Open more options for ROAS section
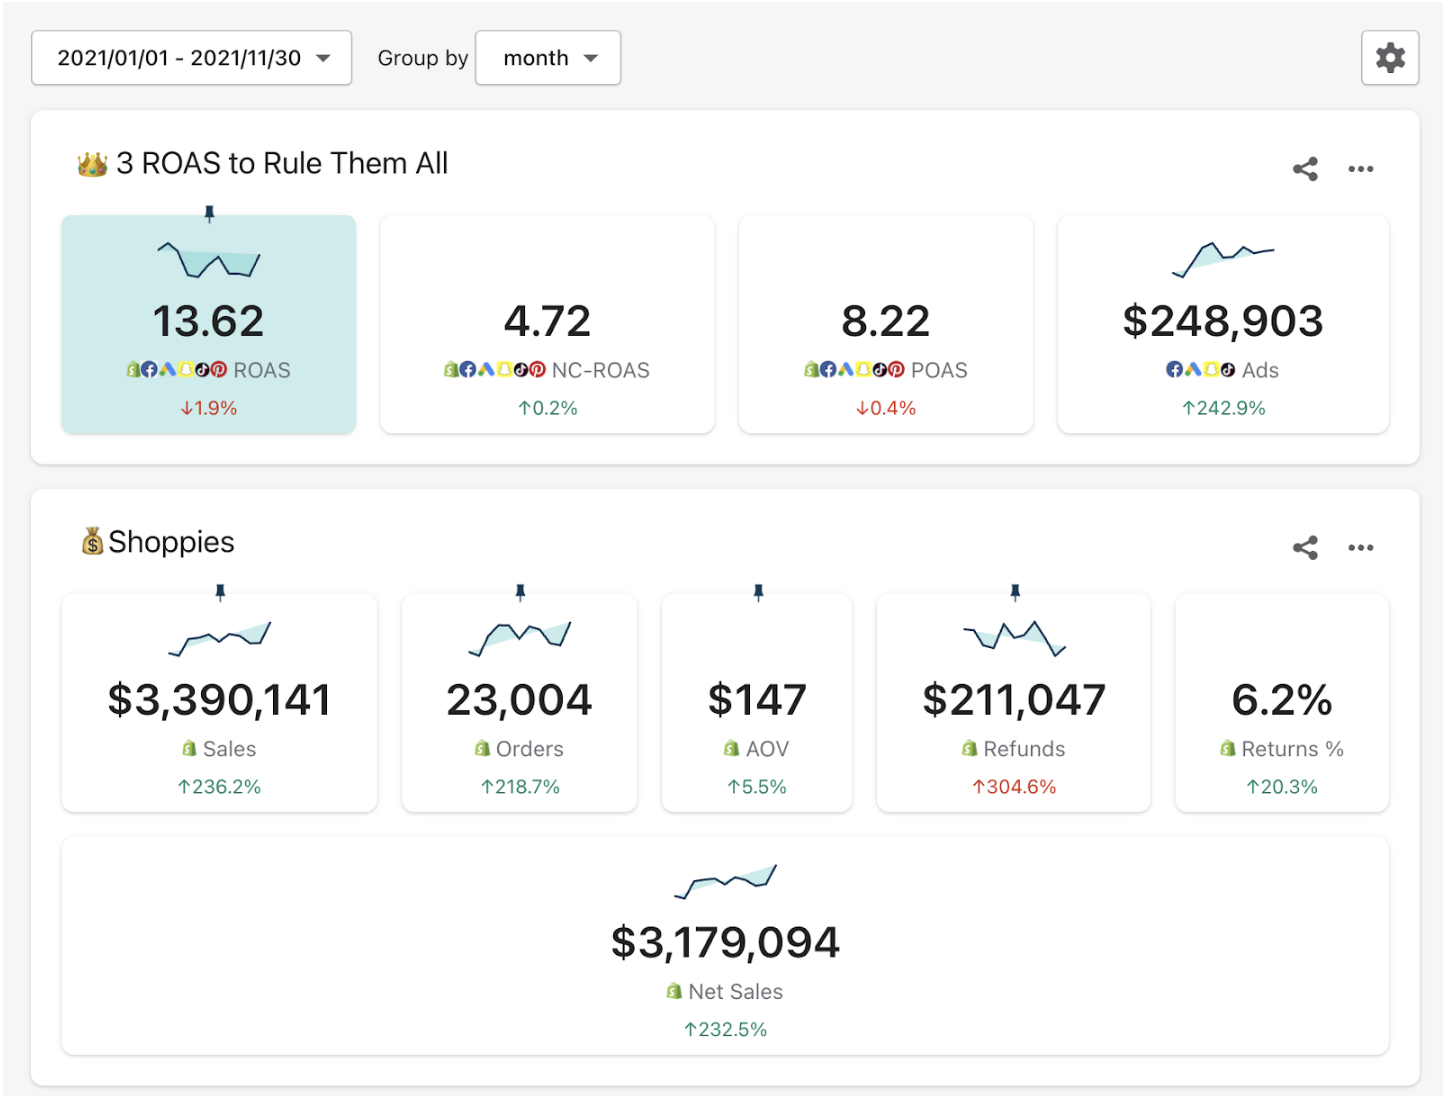The width and height of the screenshot is (1444, 1096). (x=1360, y=169)
